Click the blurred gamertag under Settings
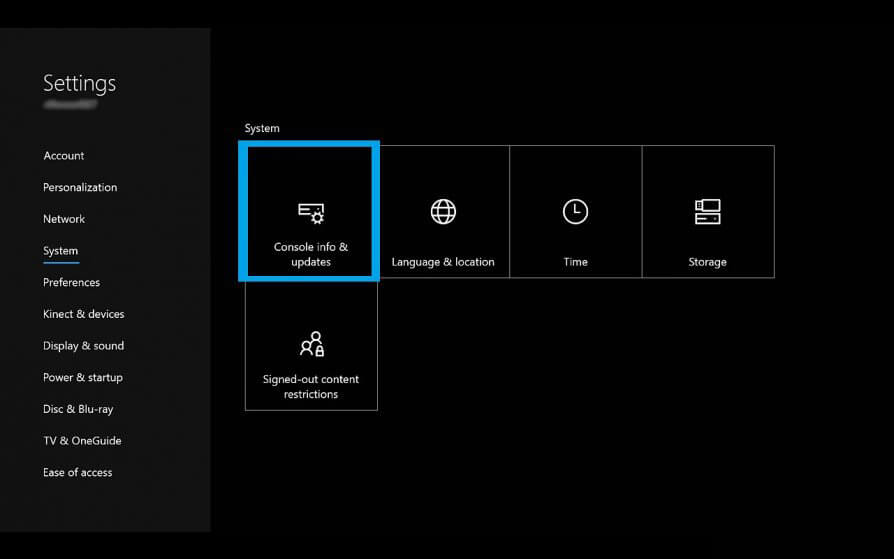The height and width of the screenshot is (559, 894). tap(71, 104)
